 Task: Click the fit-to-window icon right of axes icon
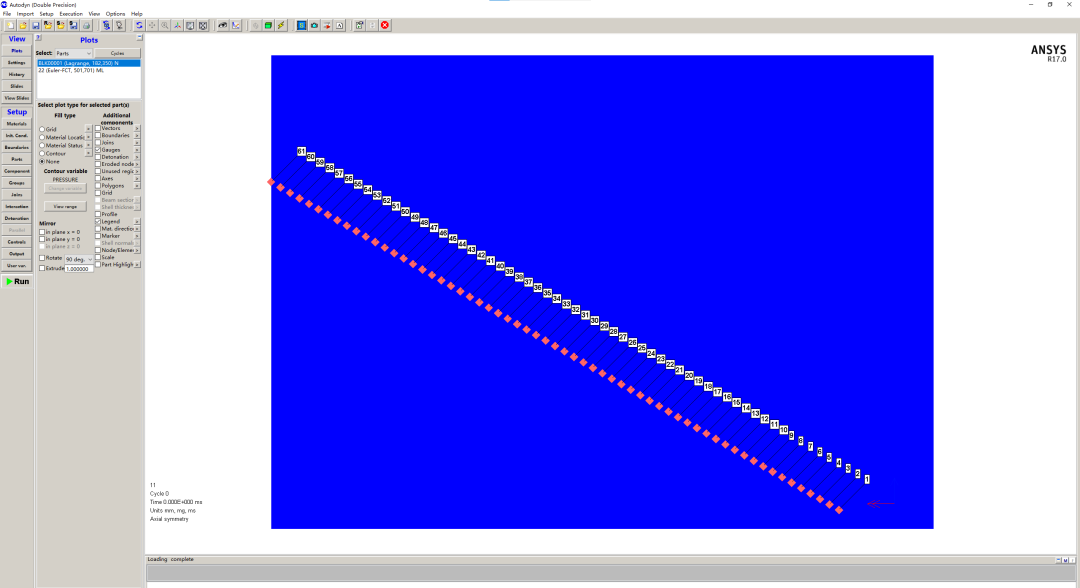190,25
